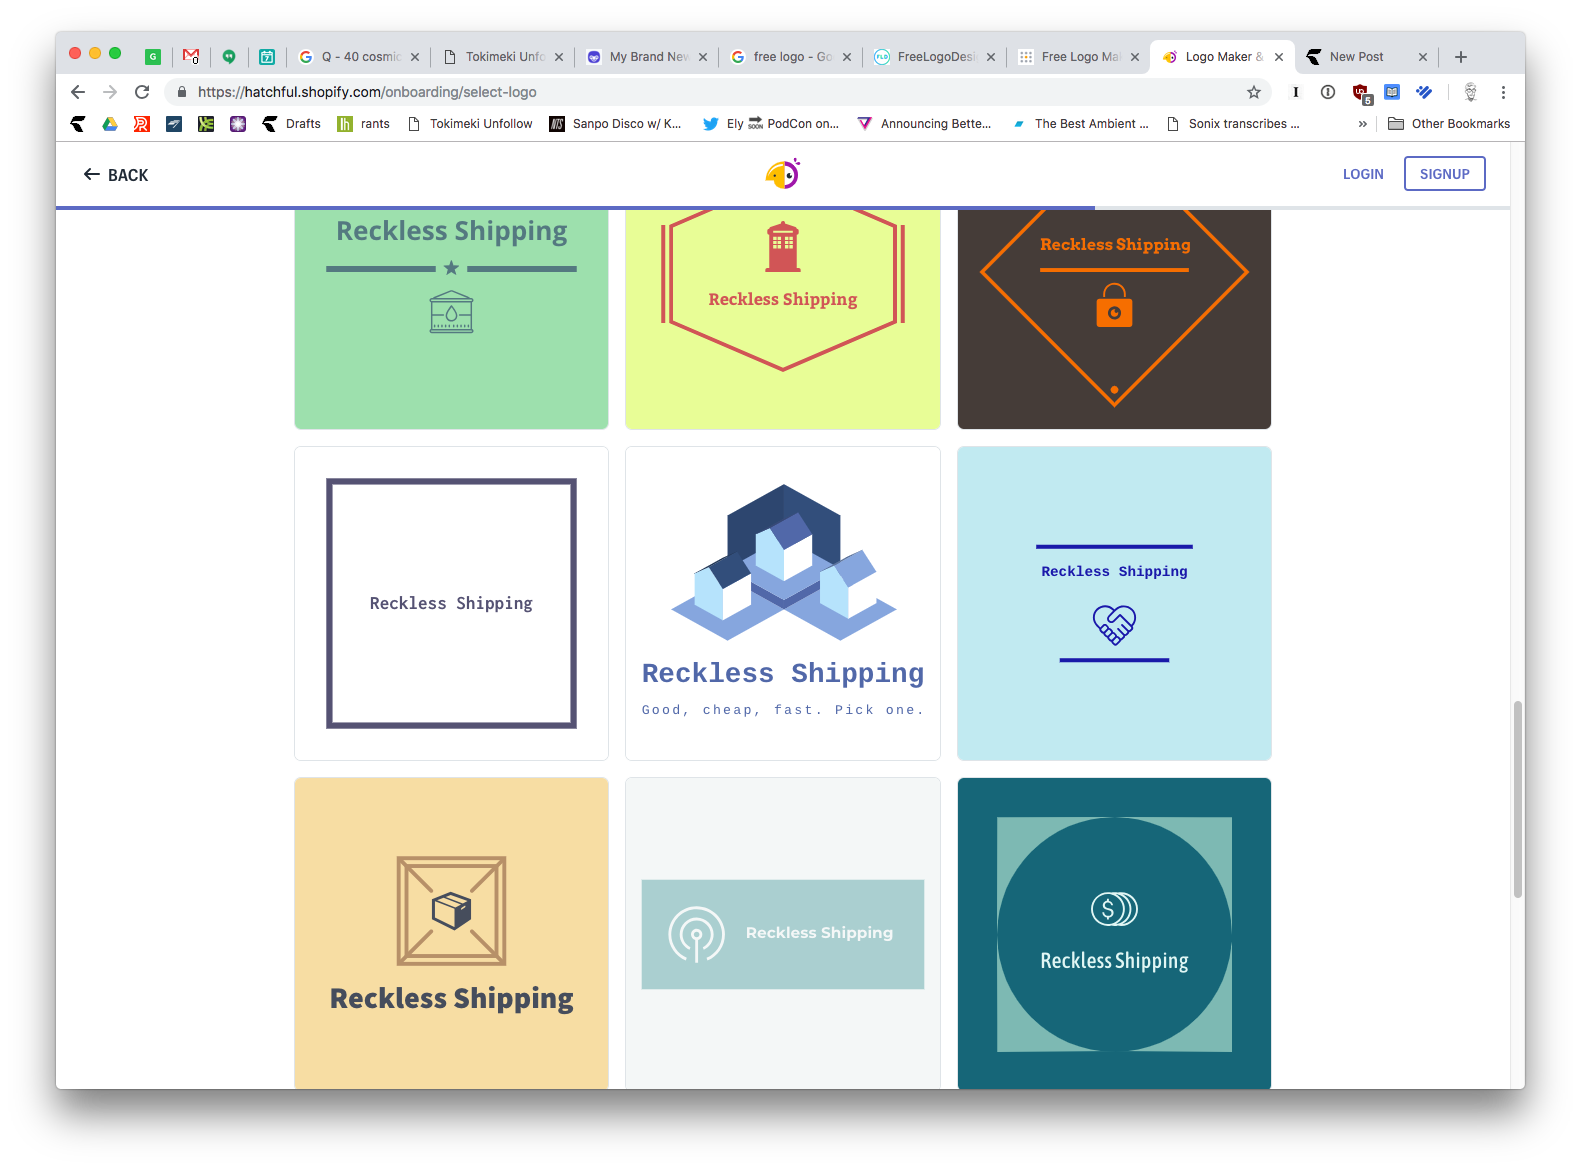Screen dimensions: 1581x1169
Task: Select the dark teal coins circle logo
Action: pyautogui.click(x=1114, y=933)
